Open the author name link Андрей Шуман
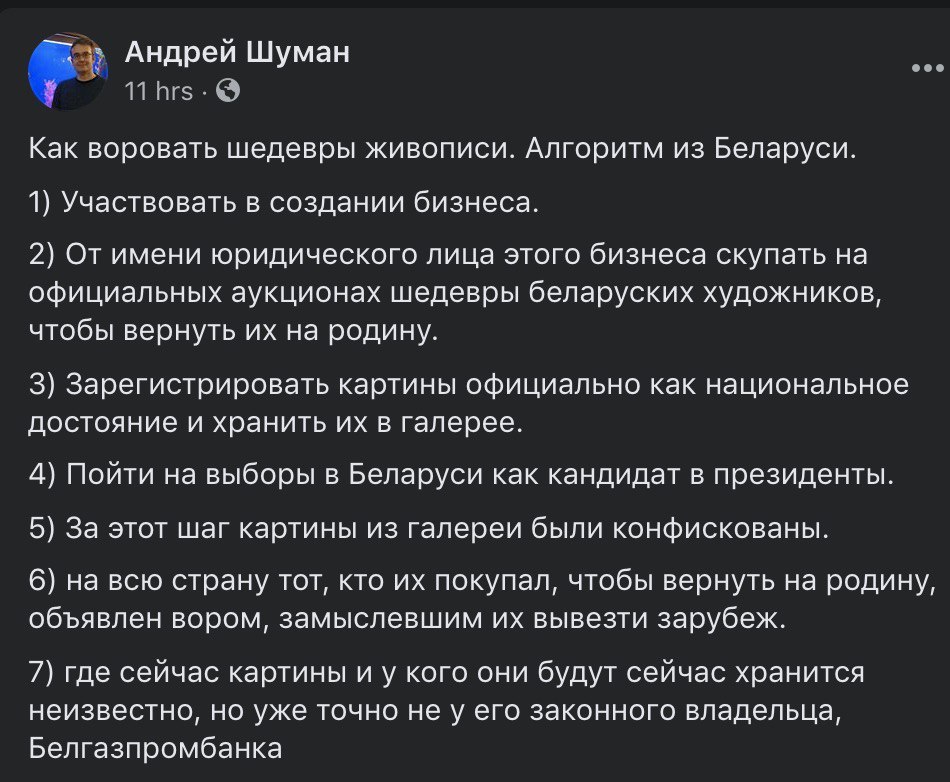The image size is (950, 782). point(237,52)
